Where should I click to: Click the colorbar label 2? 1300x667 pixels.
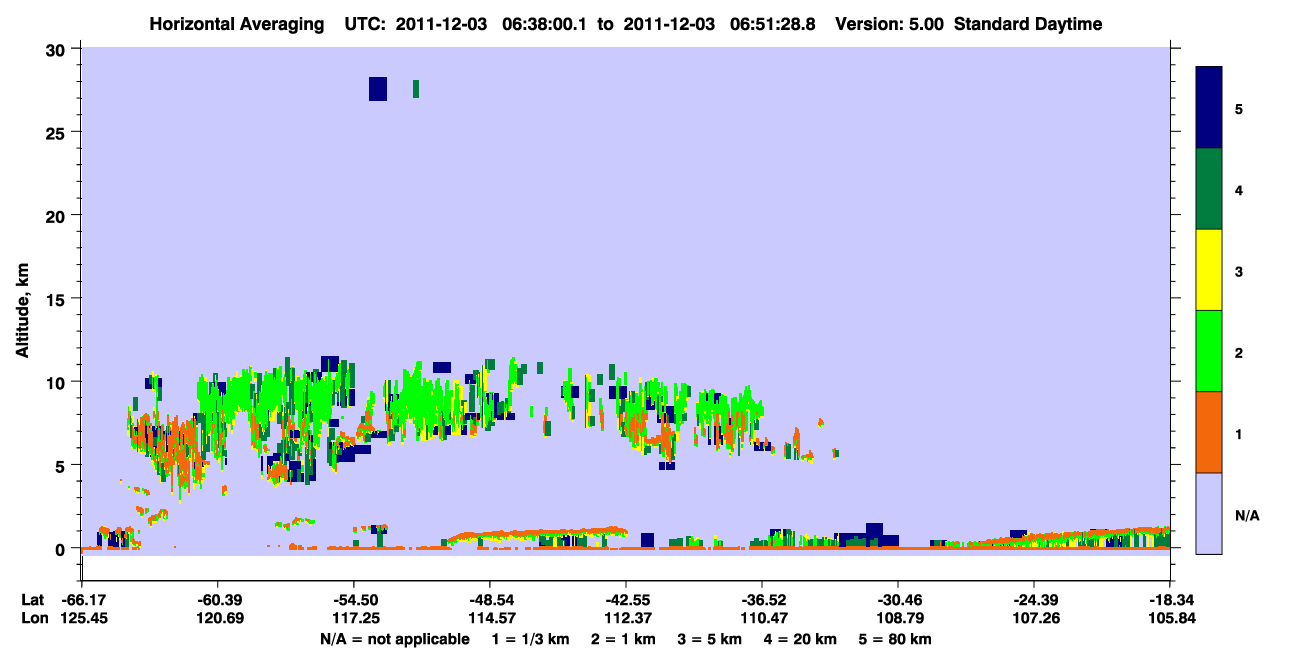click(x=1239, y=353)
